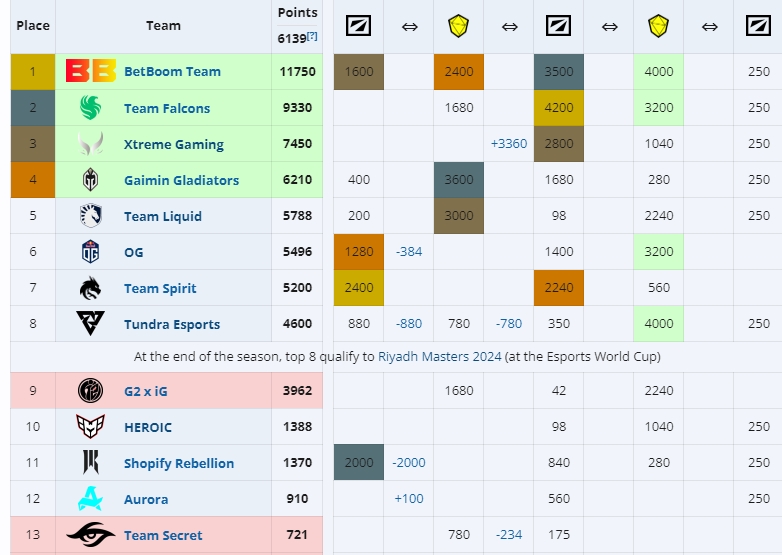Image resolution: width=782 pixels, height=555 pixels.
Task: Click the first DreamLeague tournament header icon
Action: click(x=358, y=26)
